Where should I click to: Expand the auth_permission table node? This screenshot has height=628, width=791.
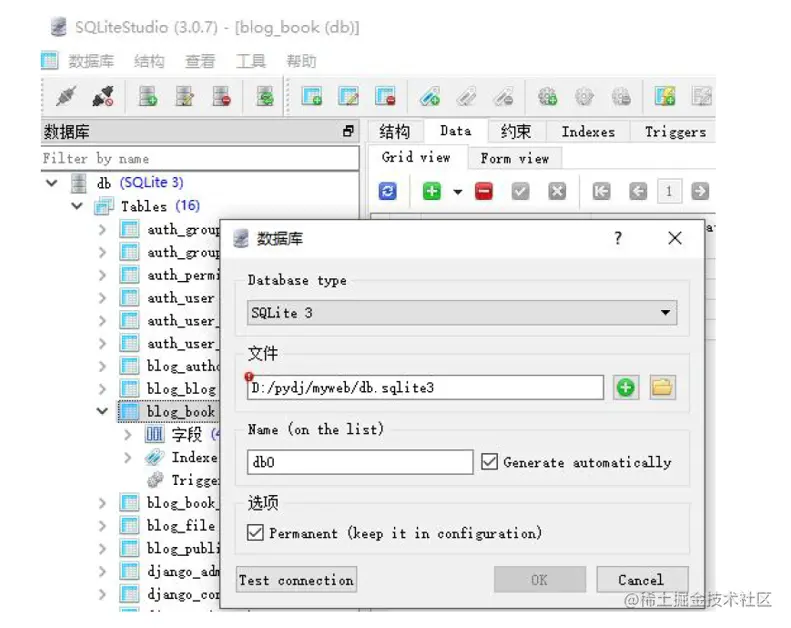(102, 275)
